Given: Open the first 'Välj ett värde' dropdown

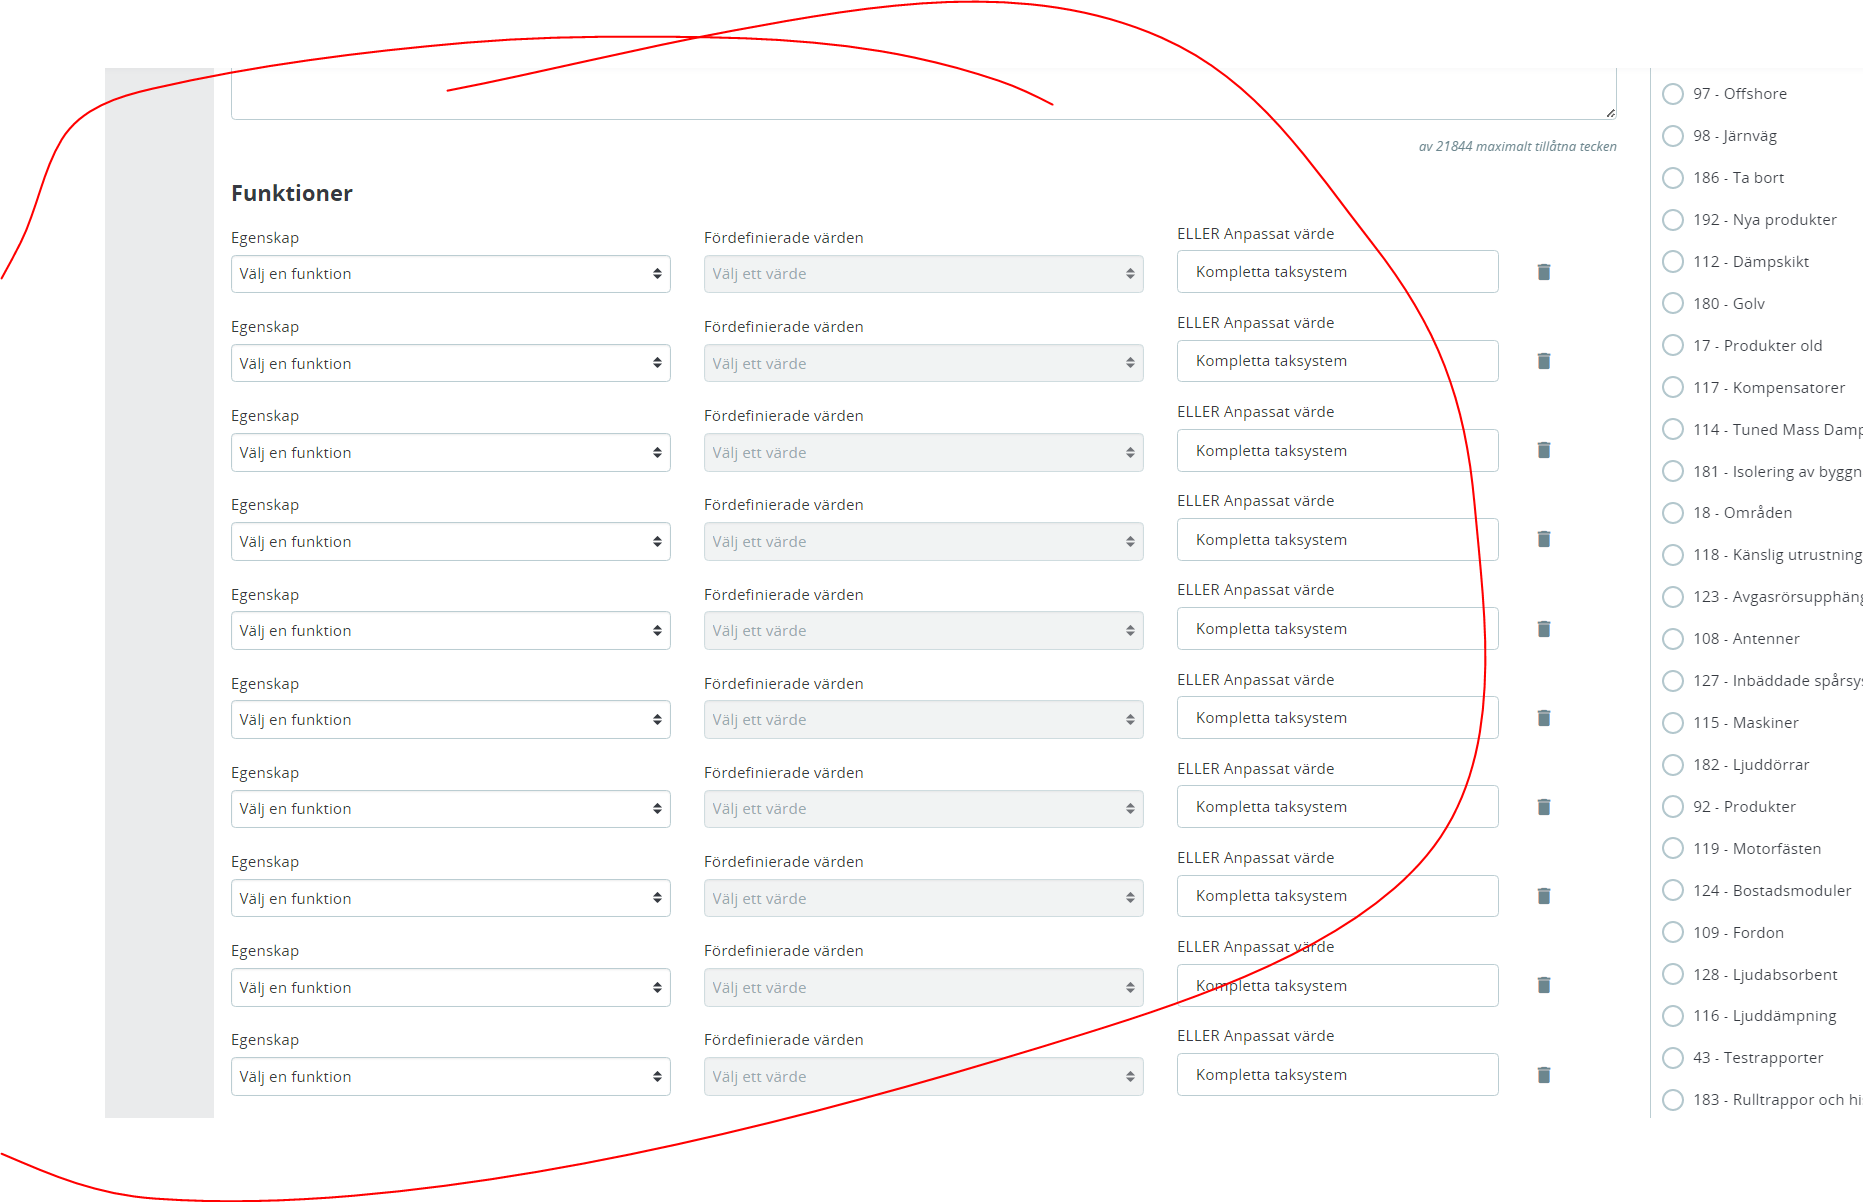Looking at the screenshot, I should click(x=924, y=274).
